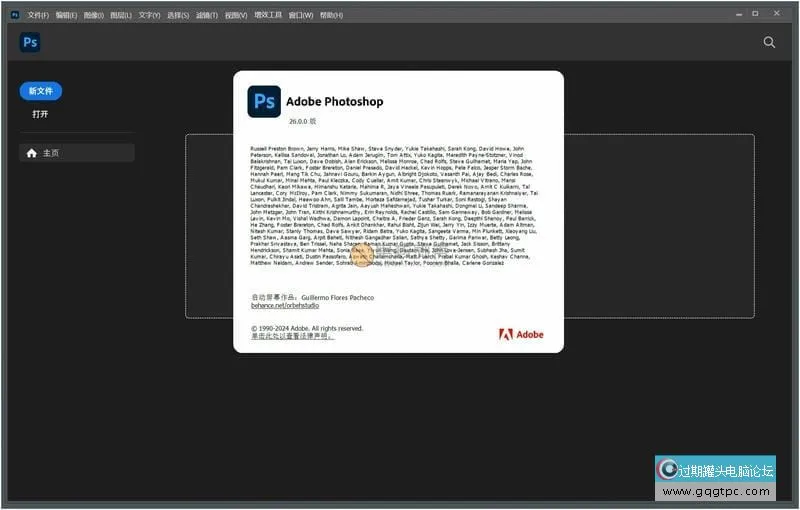Click the 打开 open file button
Screen dimensions: 800x510
coord(40,114)
